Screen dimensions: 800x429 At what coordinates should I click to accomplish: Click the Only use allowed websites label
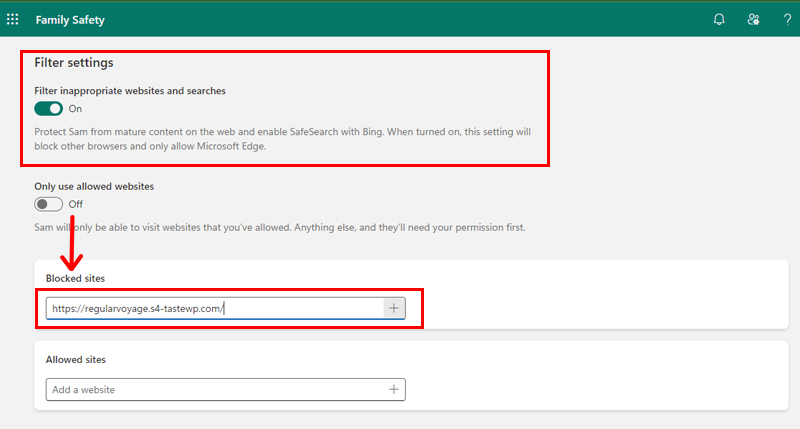point(94,187)
